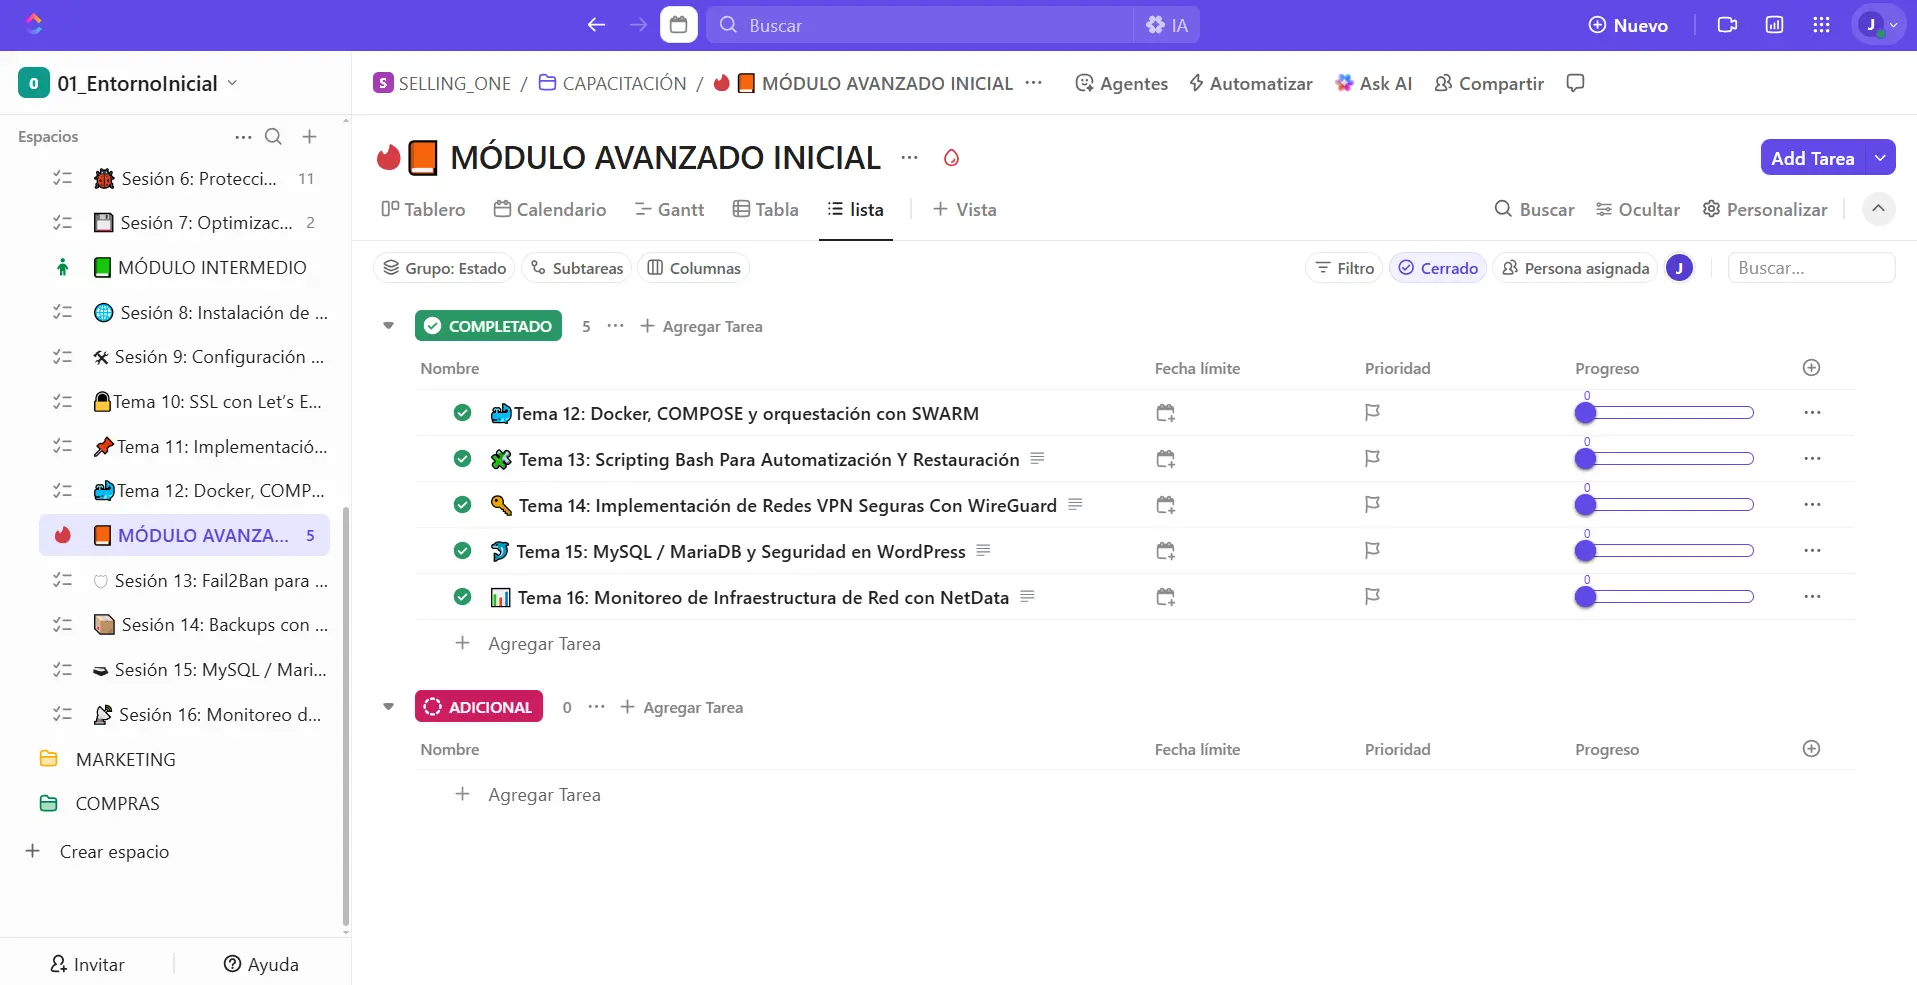
Task: Set the priority flag for Tema 15
Action: pos(1372,551)
